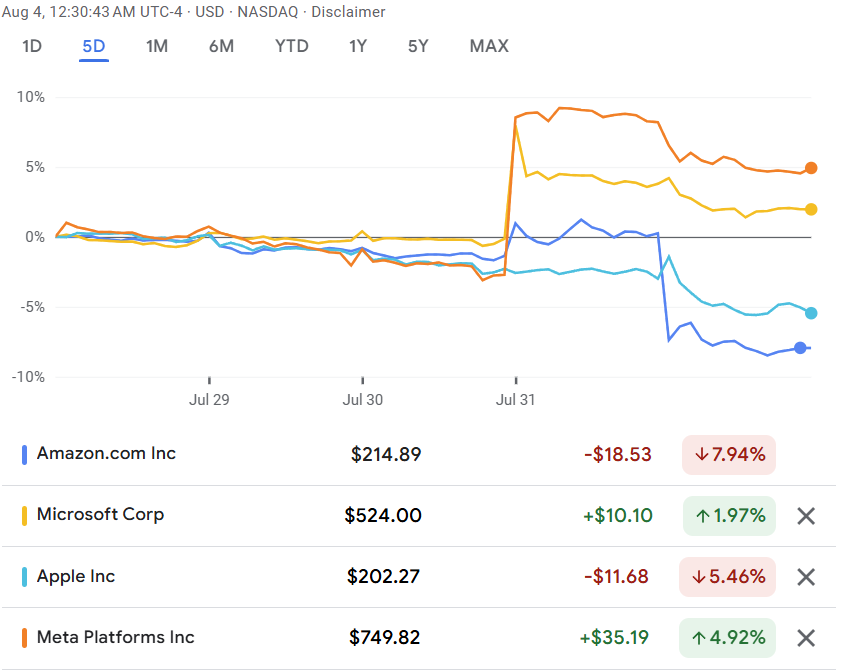Click Amazon's blue legend color bar
Screen dimensions: 845x672
[x=24, y=455]
